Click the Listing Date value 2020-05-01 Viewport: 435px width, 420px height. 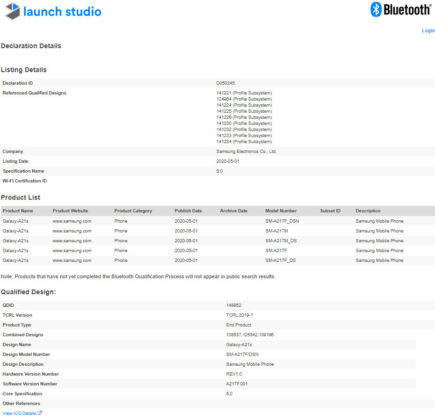coord(228,161)
